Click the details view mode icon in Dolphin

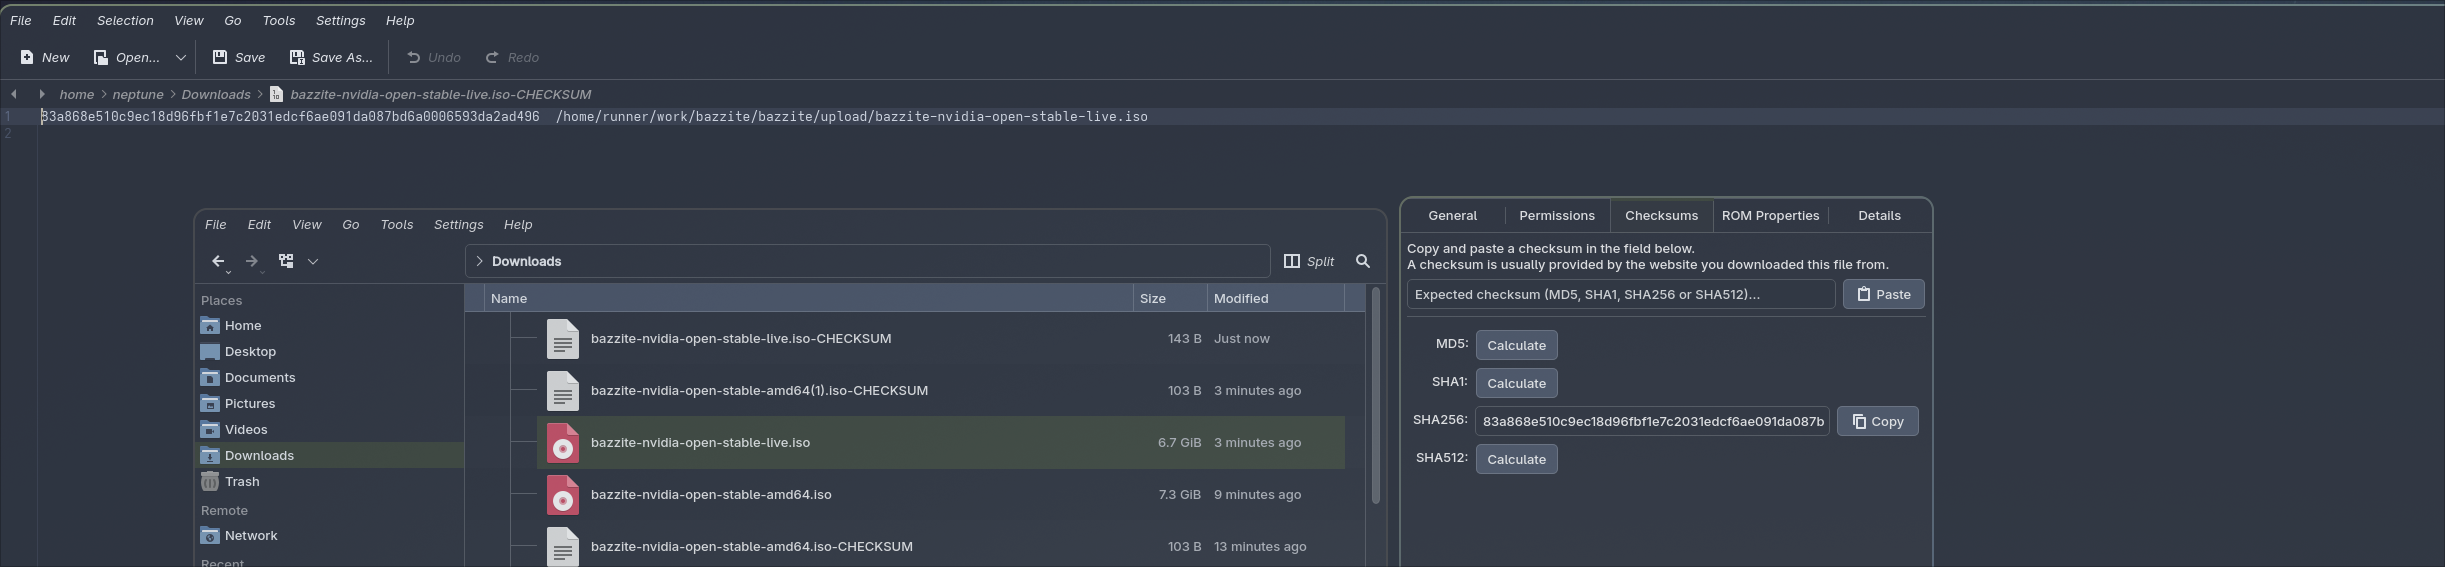pyautogui.click(x=286, y=261)
